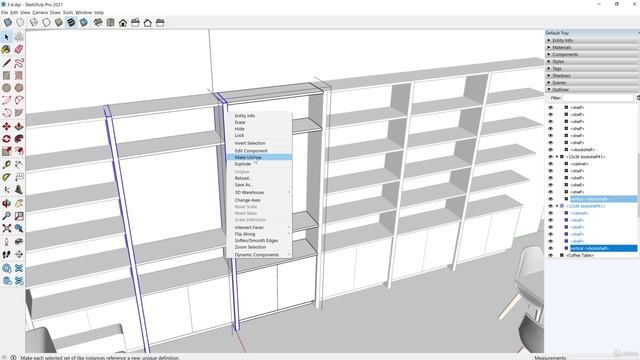640x360 pixels.
Task: Expand the Entity Info tray panel
Action: click(592, 40)
